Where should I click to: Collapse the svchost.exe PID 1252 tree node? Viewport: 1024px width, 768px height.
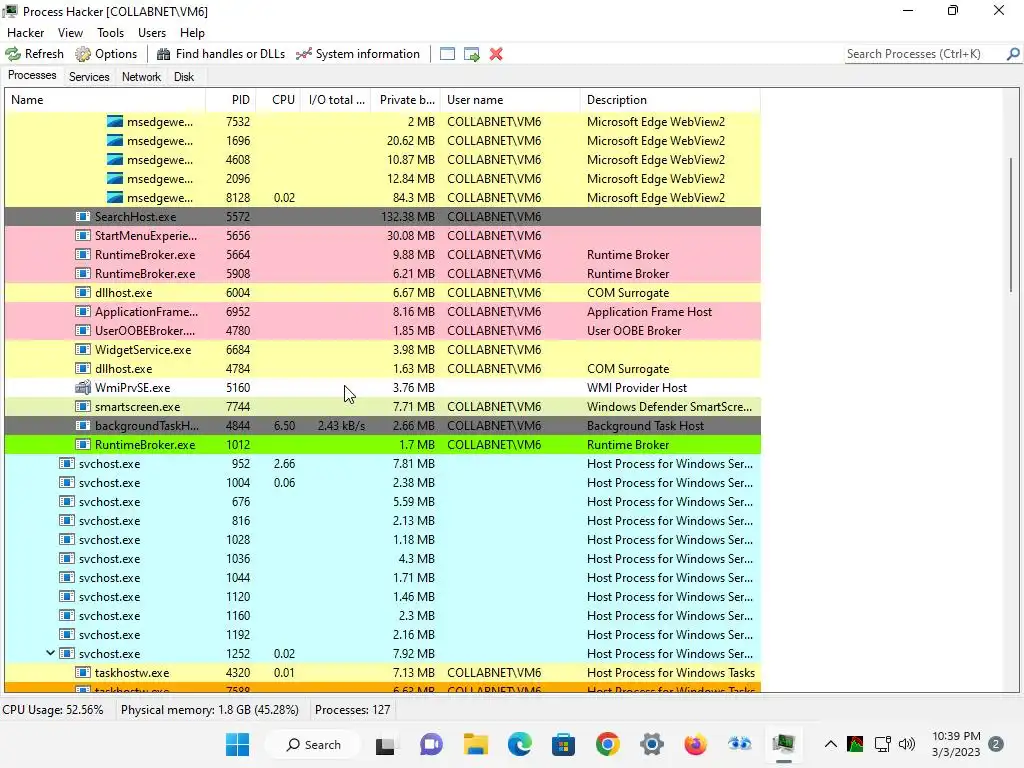click(x=50, y=653)
